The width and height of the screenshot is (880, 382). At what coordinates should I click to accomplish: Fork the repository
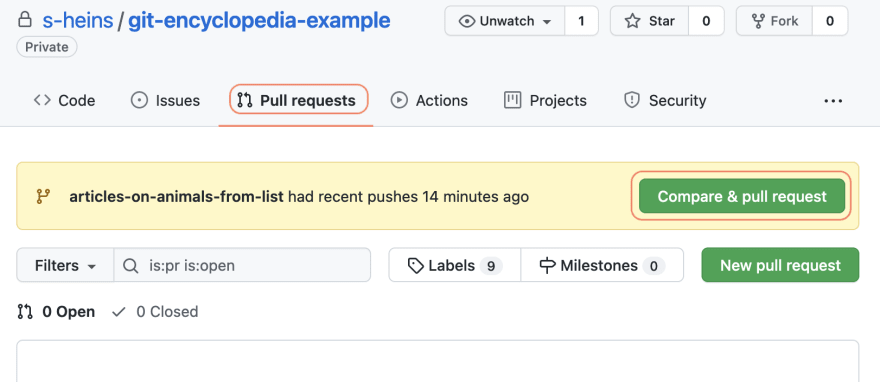774,21
